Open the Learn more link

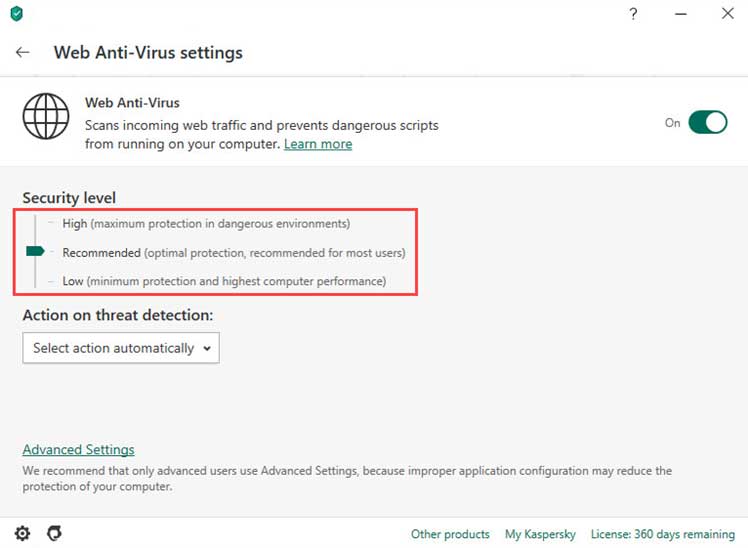click(318, 144)
